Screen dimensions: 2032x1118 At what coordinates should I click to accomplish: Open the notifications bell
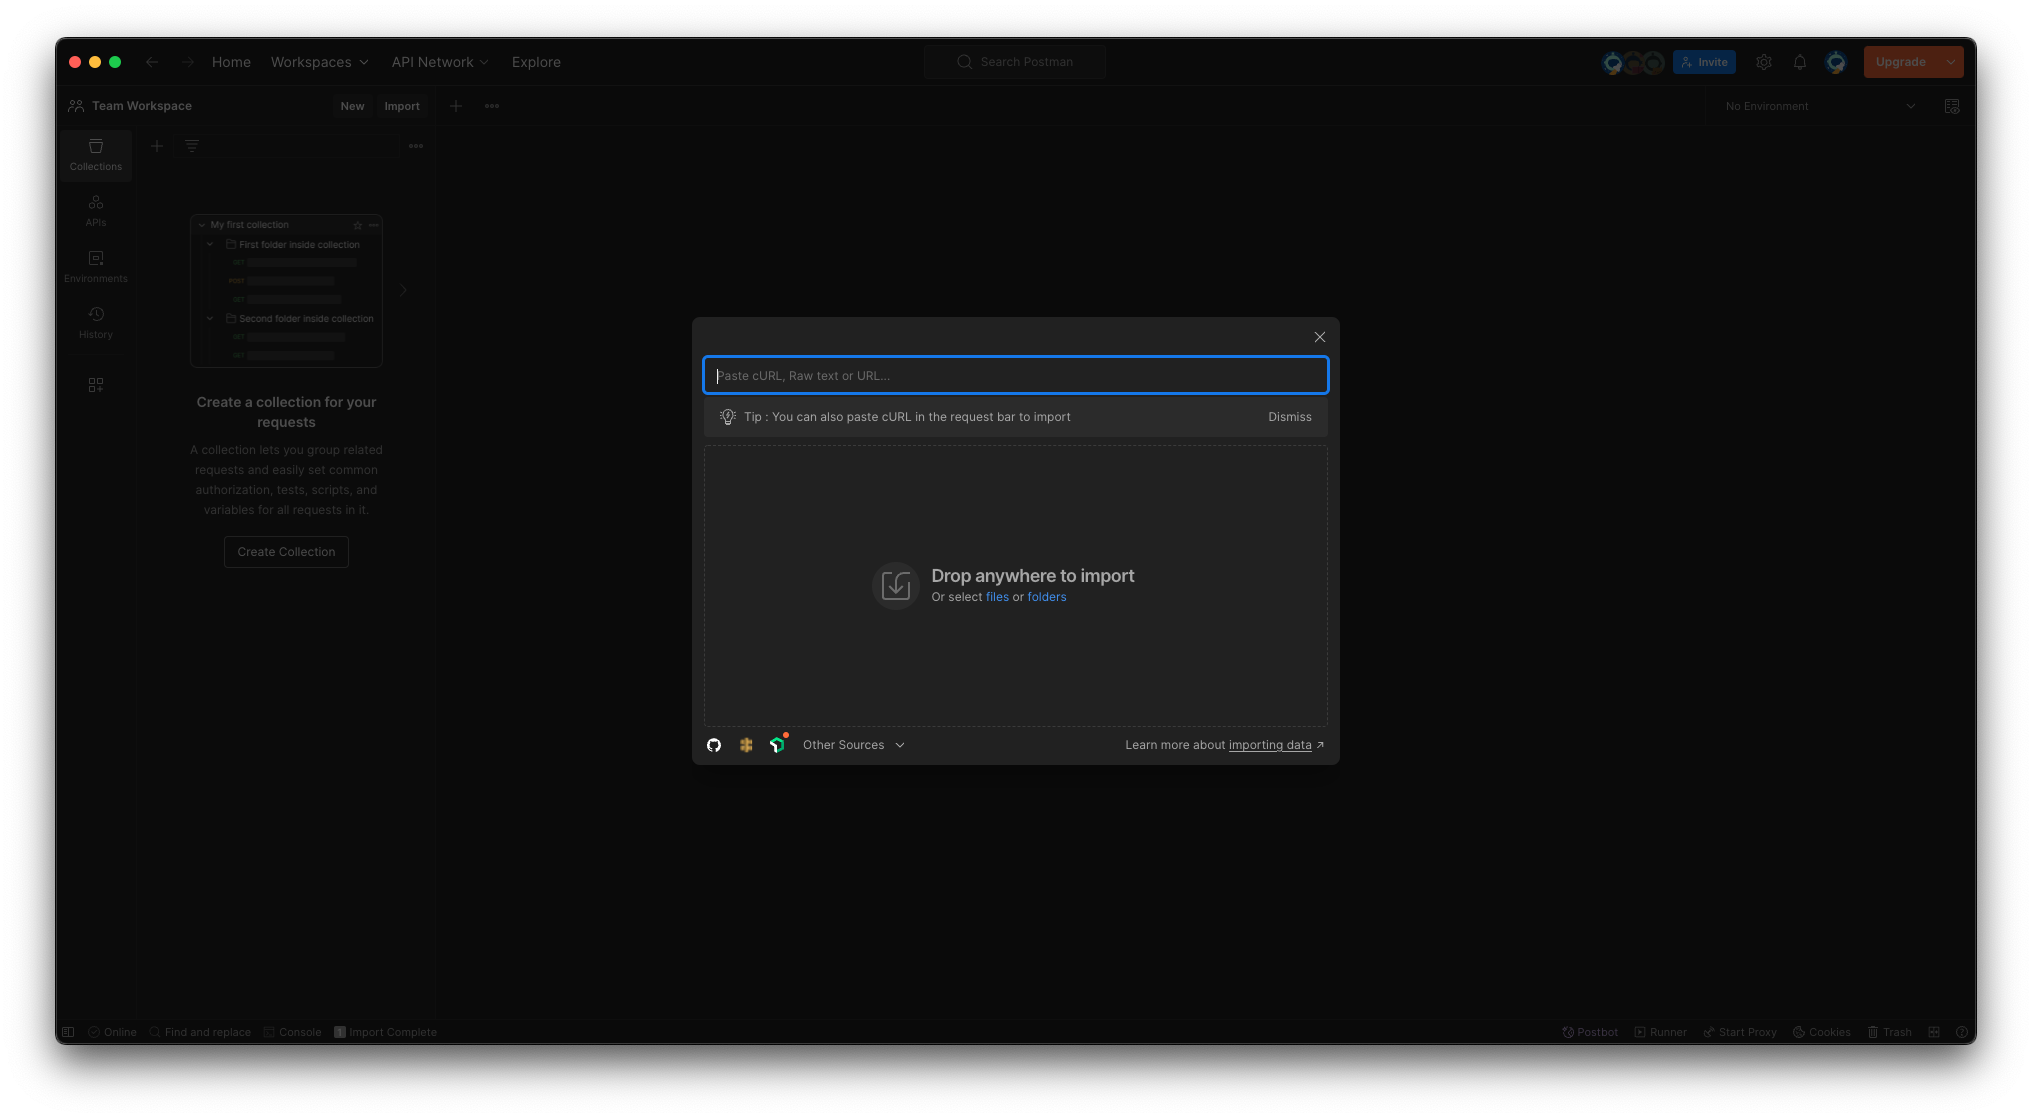(x=1800, y=62)
